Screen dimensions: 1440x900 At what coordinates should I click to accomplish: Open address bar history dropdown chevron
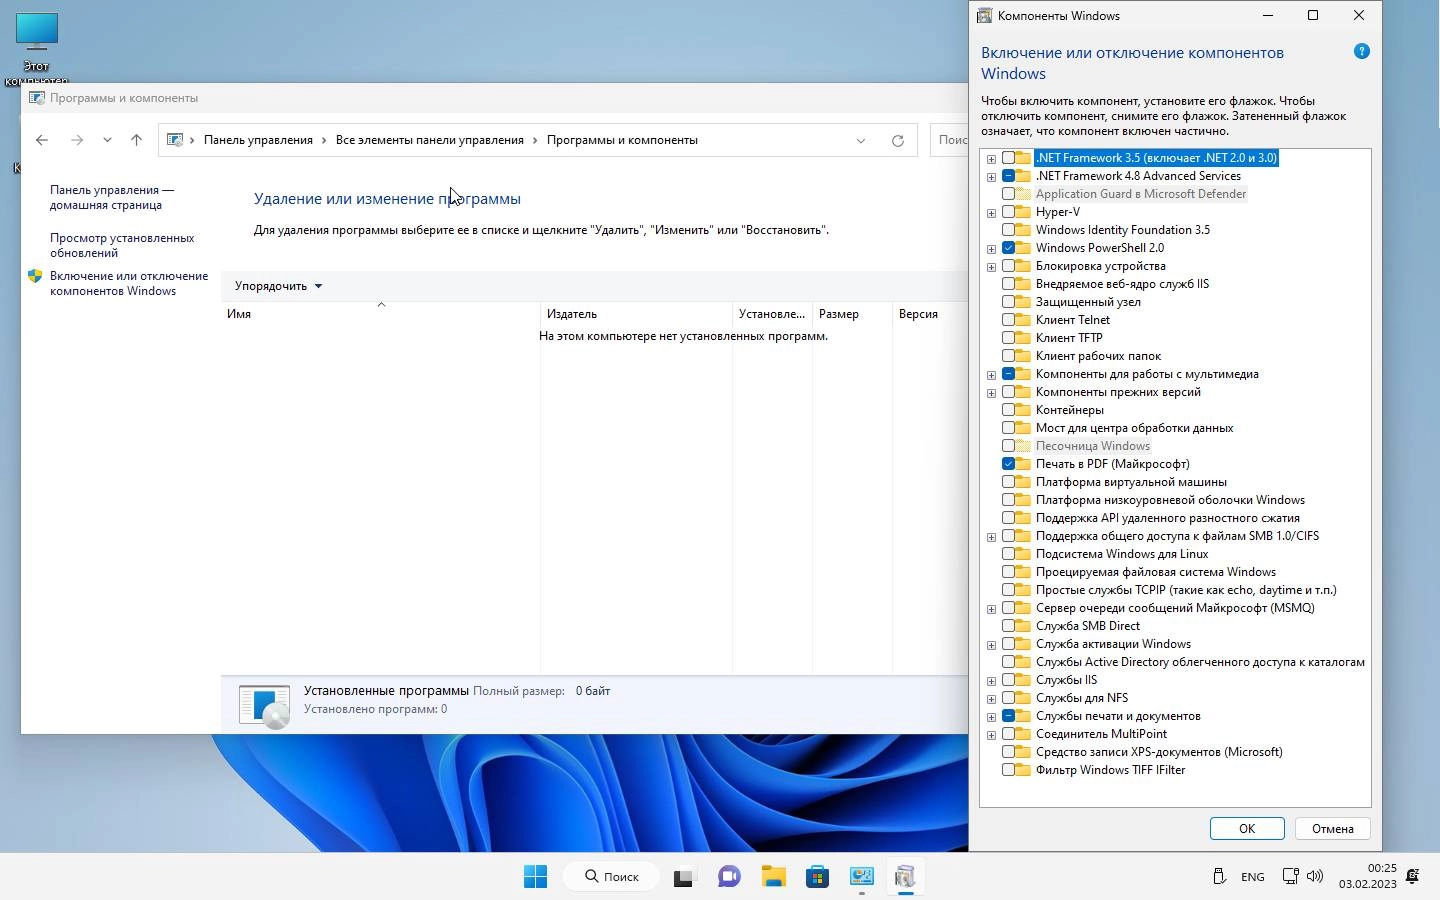point(861,140)
